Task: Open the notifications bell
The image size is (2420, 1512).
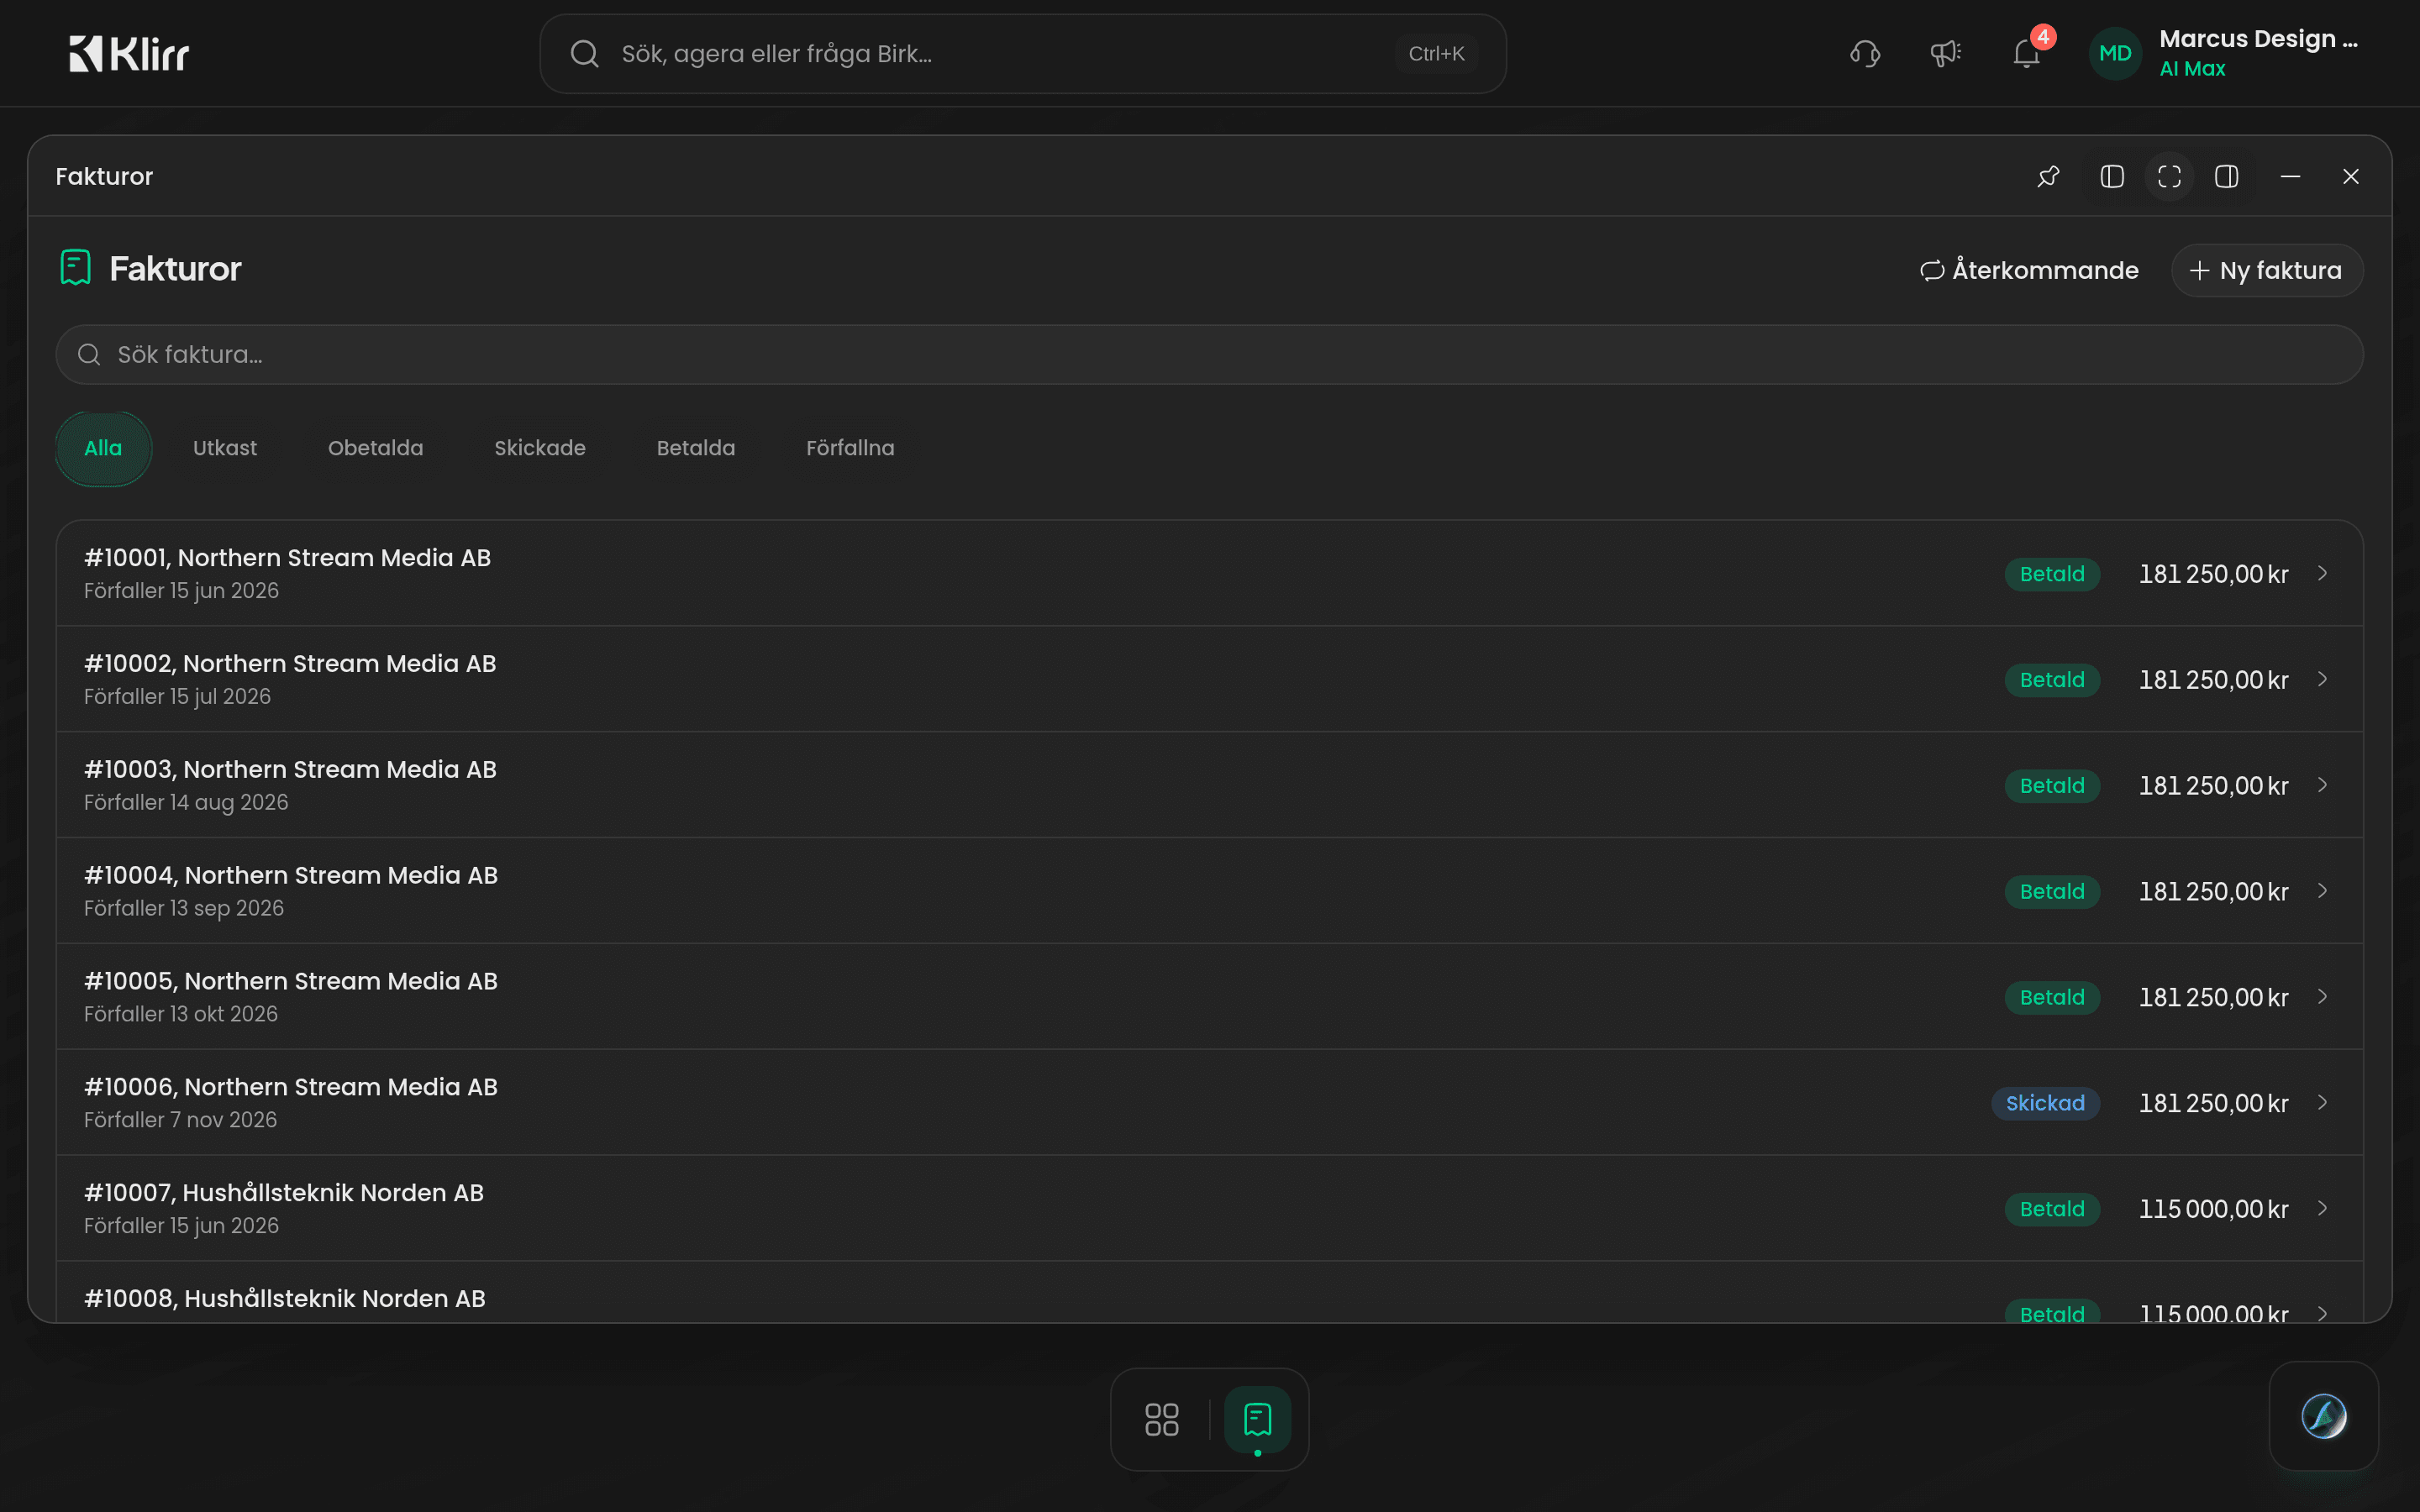Action: point(2026,53)
